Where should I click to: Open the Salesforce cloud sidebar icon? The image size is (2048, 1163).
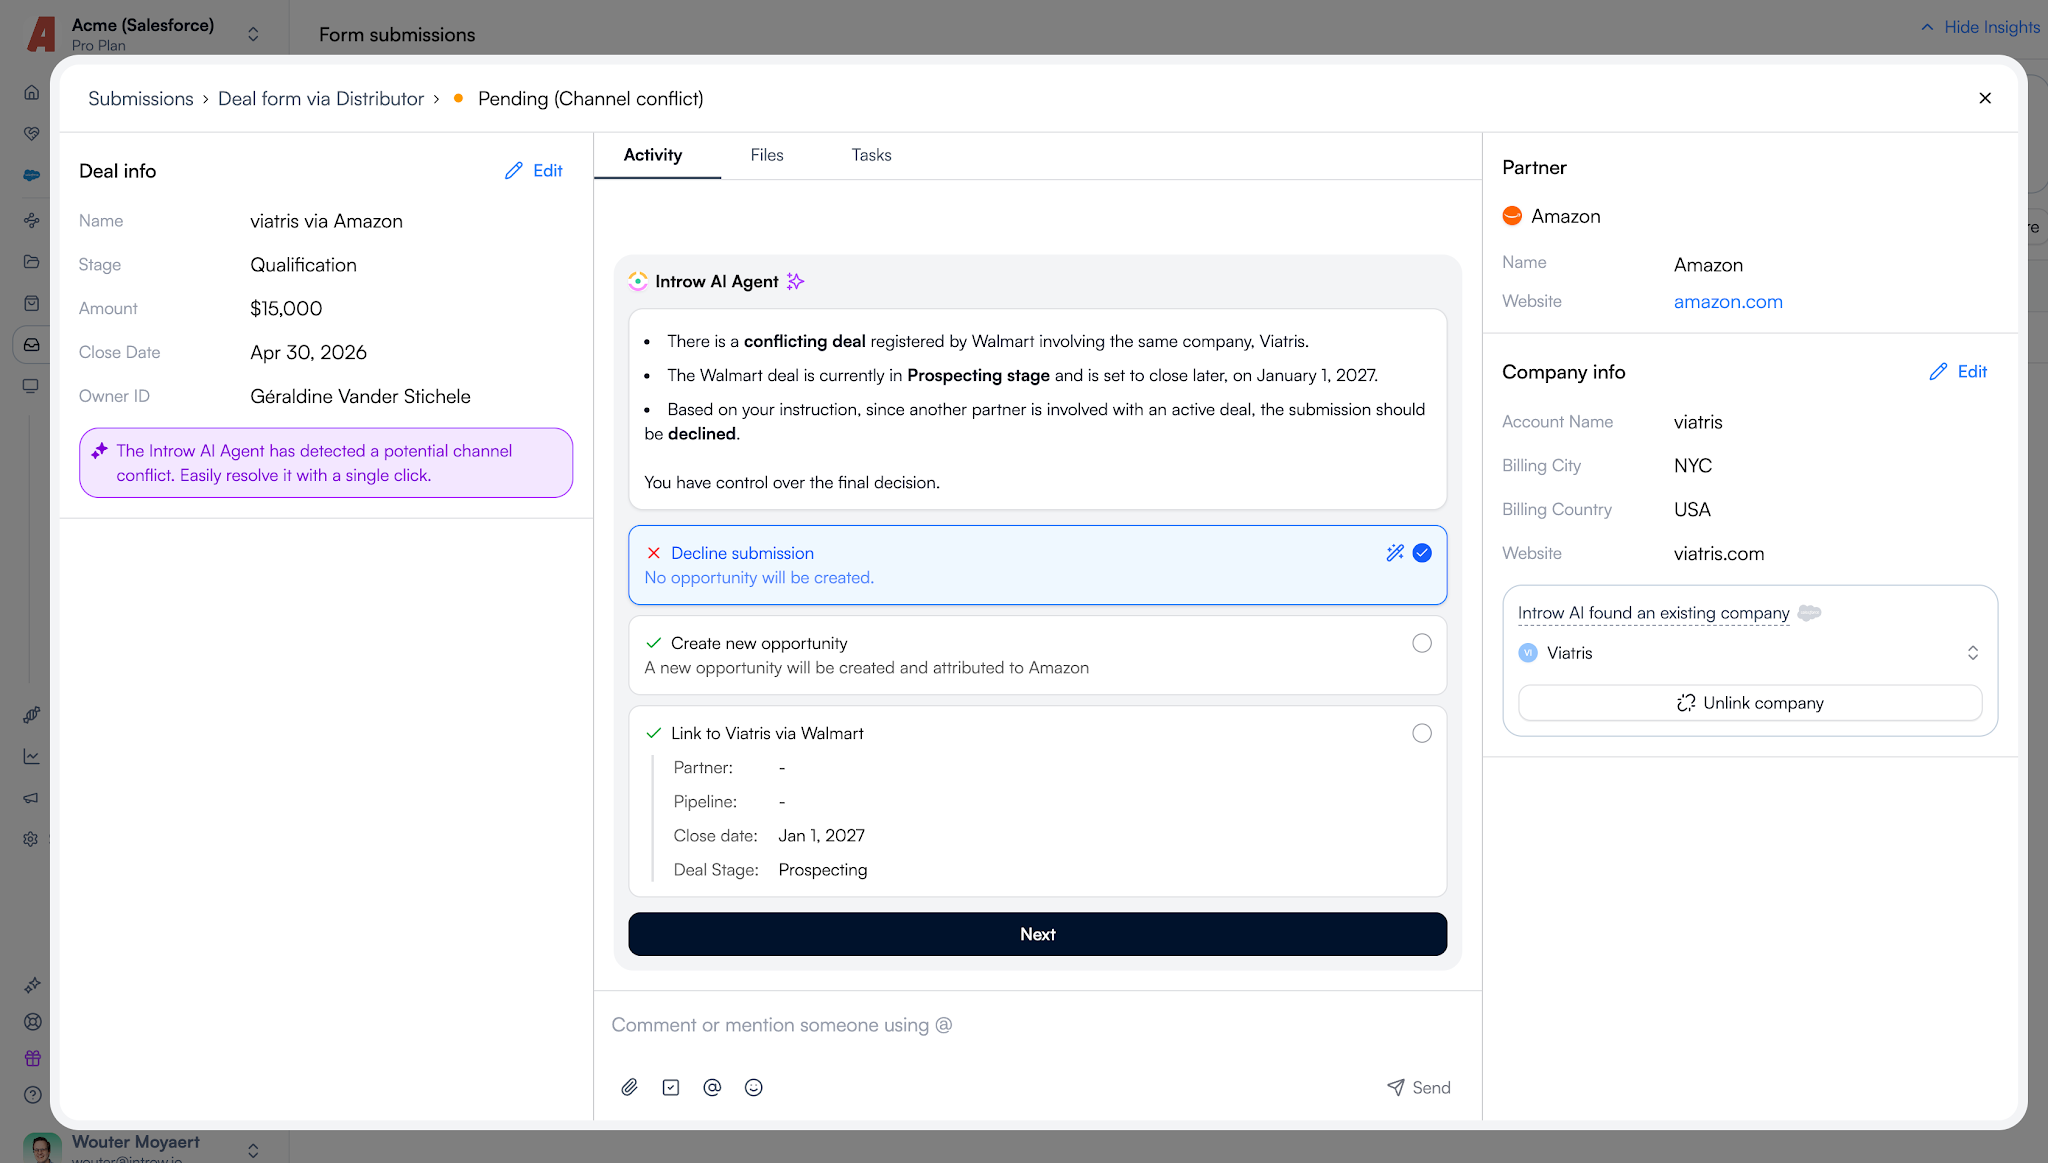(x=32, y=176)
